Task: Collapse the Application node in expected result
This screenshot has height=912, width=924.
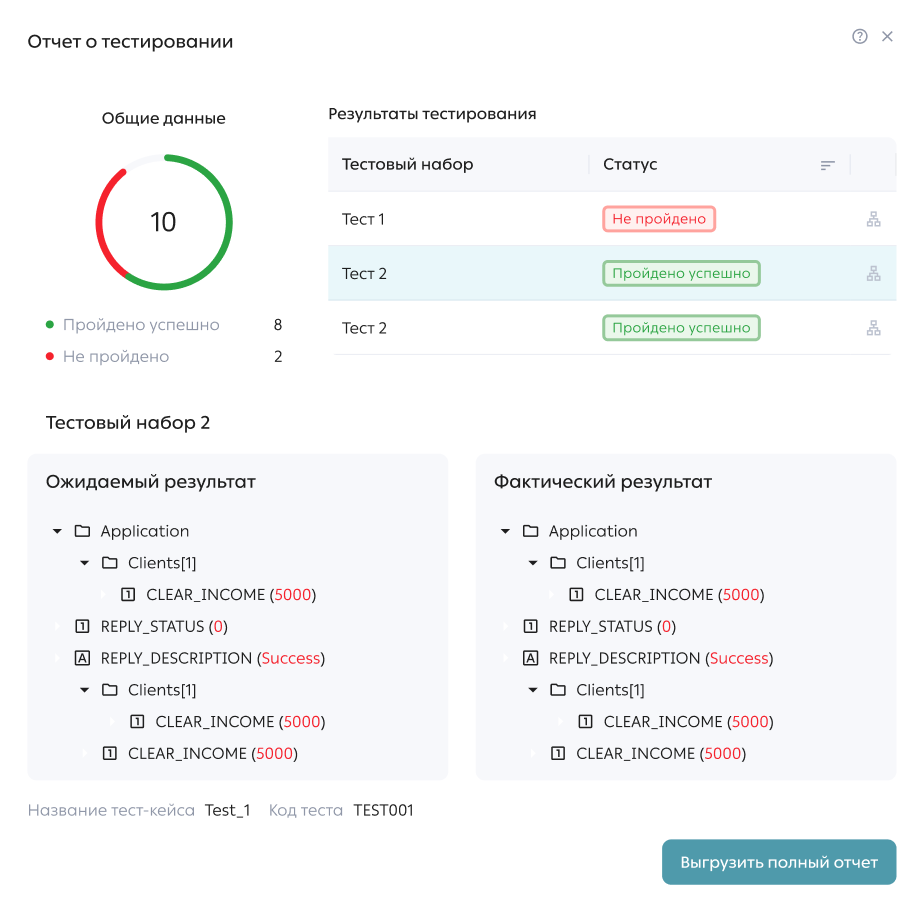Action: coord(57,531)
